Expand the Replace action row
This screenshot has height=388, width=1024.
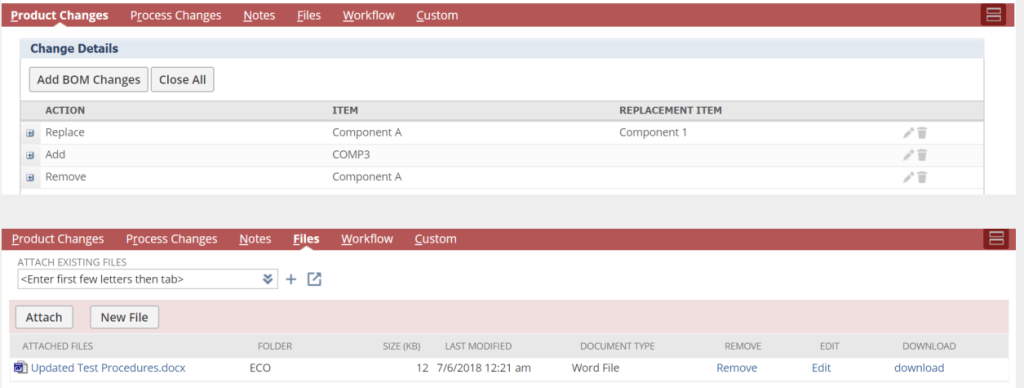point(29,133)
